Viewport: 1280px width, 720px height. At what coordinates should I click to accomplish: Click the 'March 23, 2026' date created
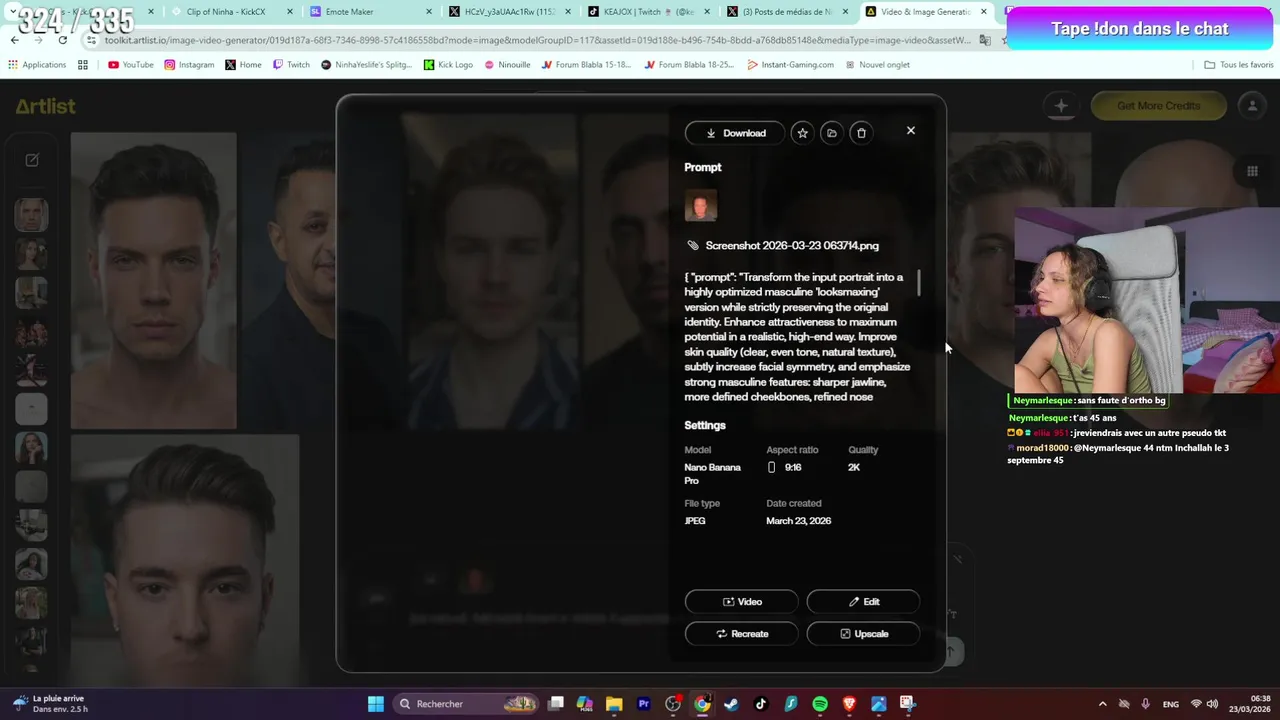pos(798,521)
